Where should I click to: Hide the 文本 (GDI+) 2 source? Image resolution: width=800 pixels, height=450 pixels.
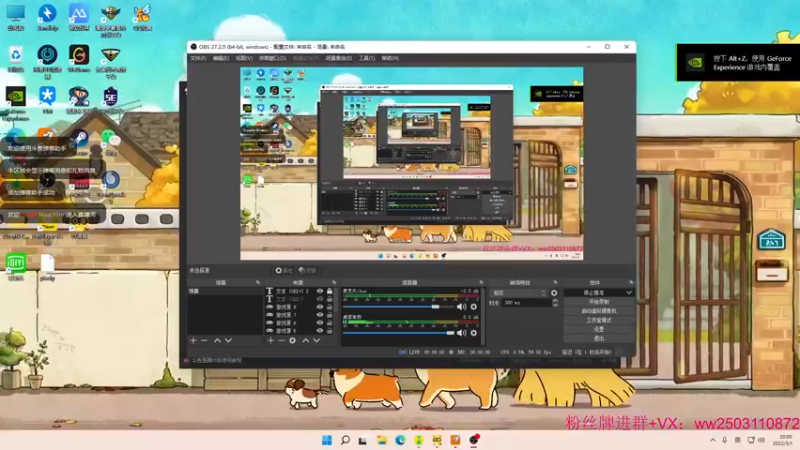click(x=320, y=291)
